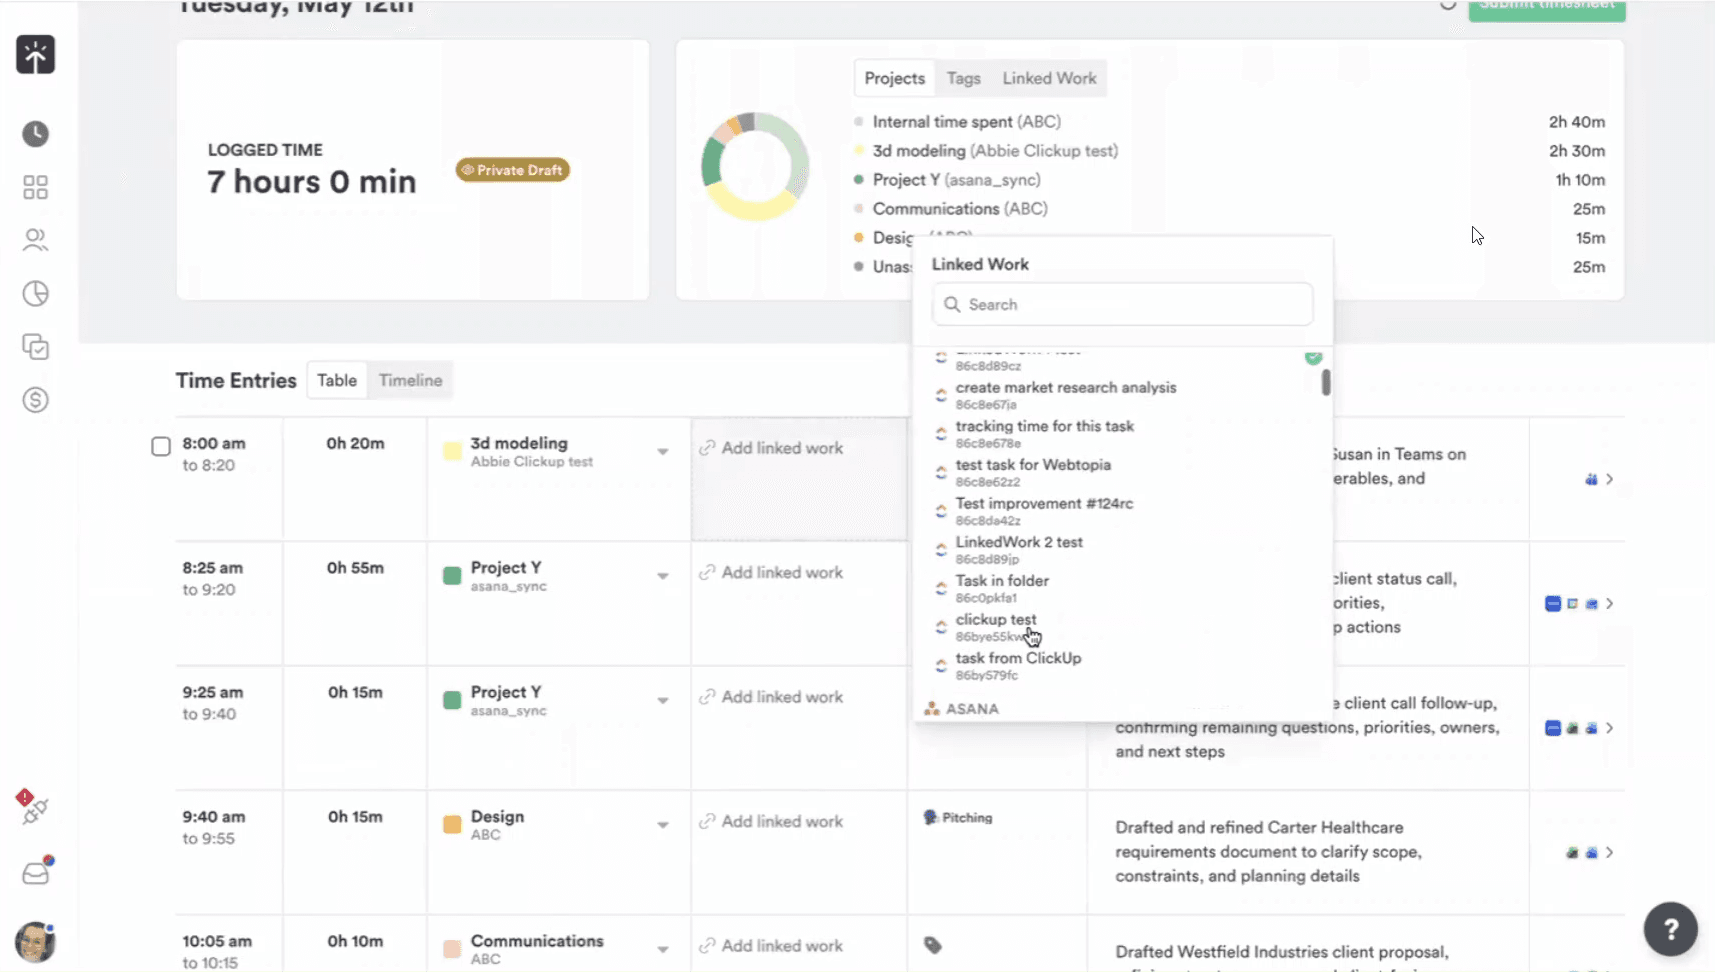Click the Design orange color swatch
1715x972 pixels.
point(452,825)
